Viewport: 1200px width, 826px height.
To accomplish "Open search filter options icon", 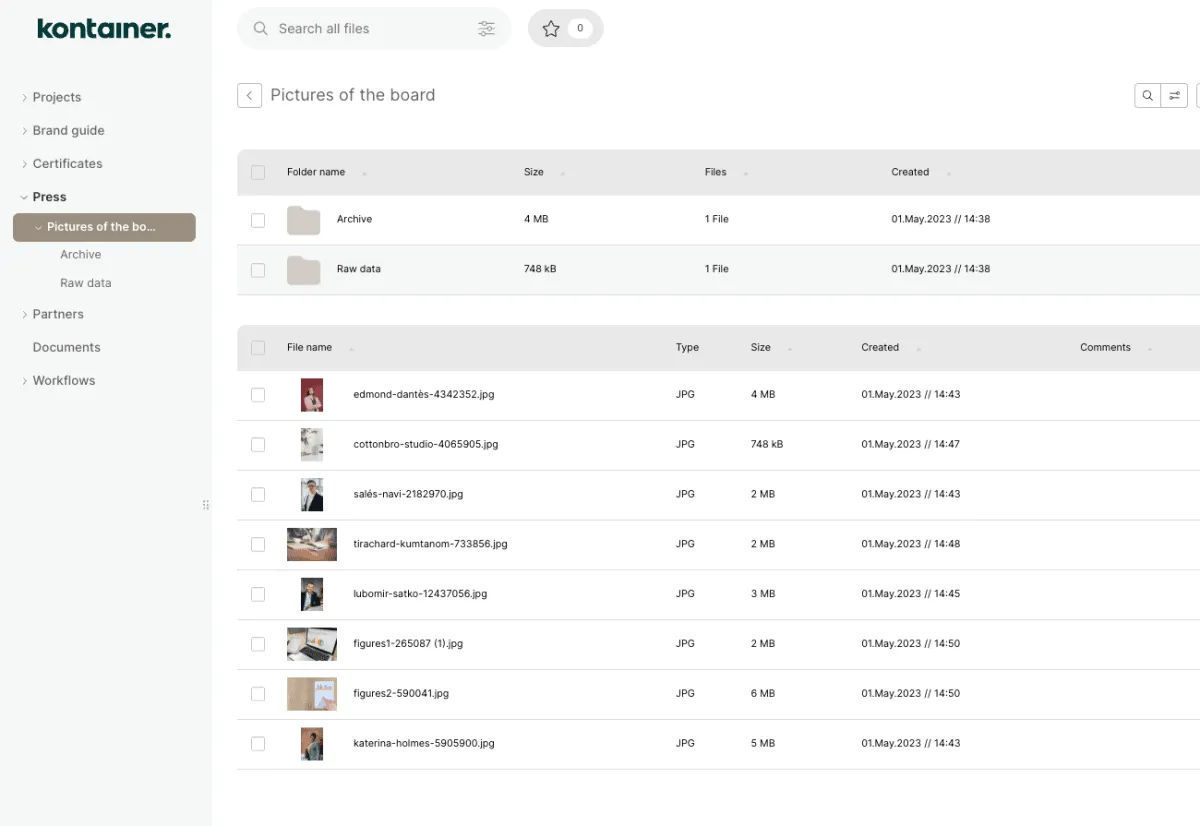I will point(486,29).
